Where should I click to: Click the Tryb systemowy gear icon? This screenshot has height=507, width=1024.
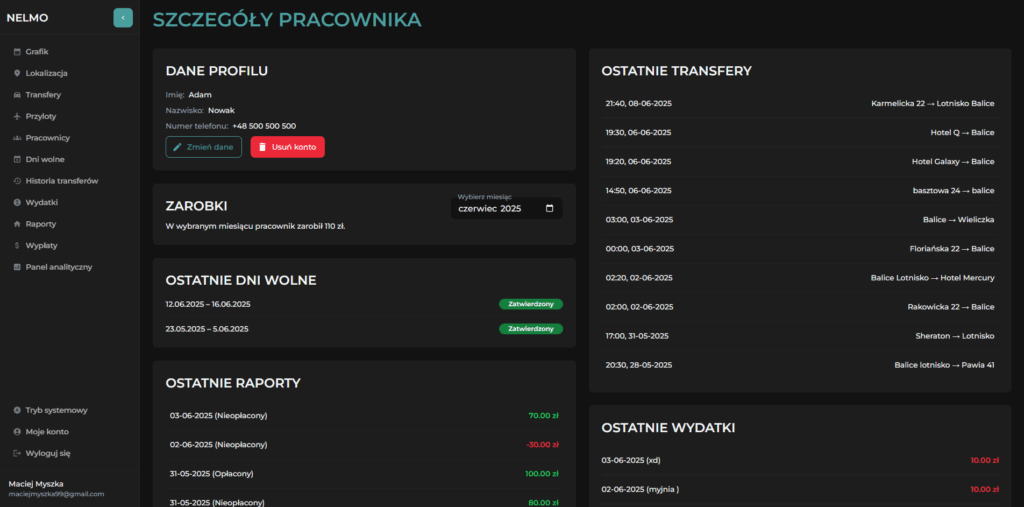click(x=17, y=410)
